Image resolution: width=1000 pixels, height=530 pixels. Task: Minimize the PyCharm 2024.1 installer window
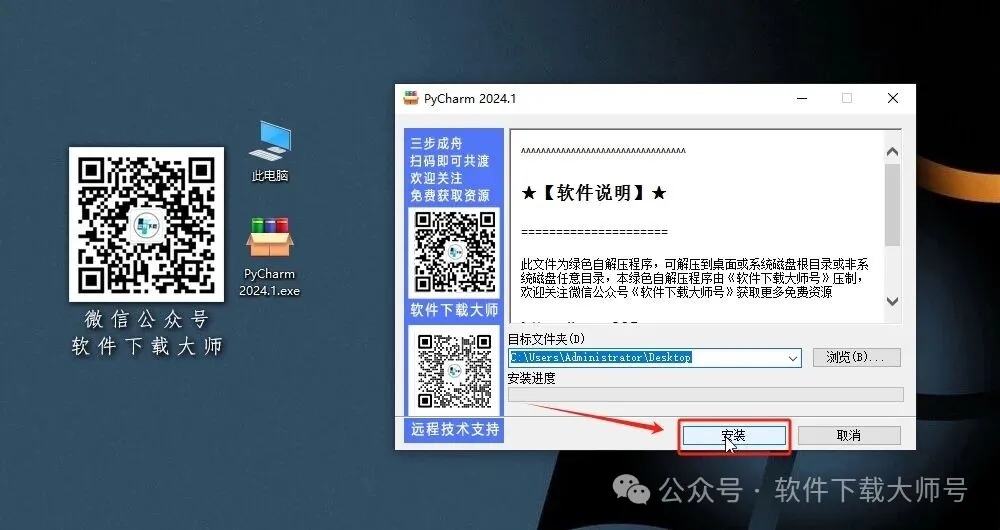tap(802, 98)
